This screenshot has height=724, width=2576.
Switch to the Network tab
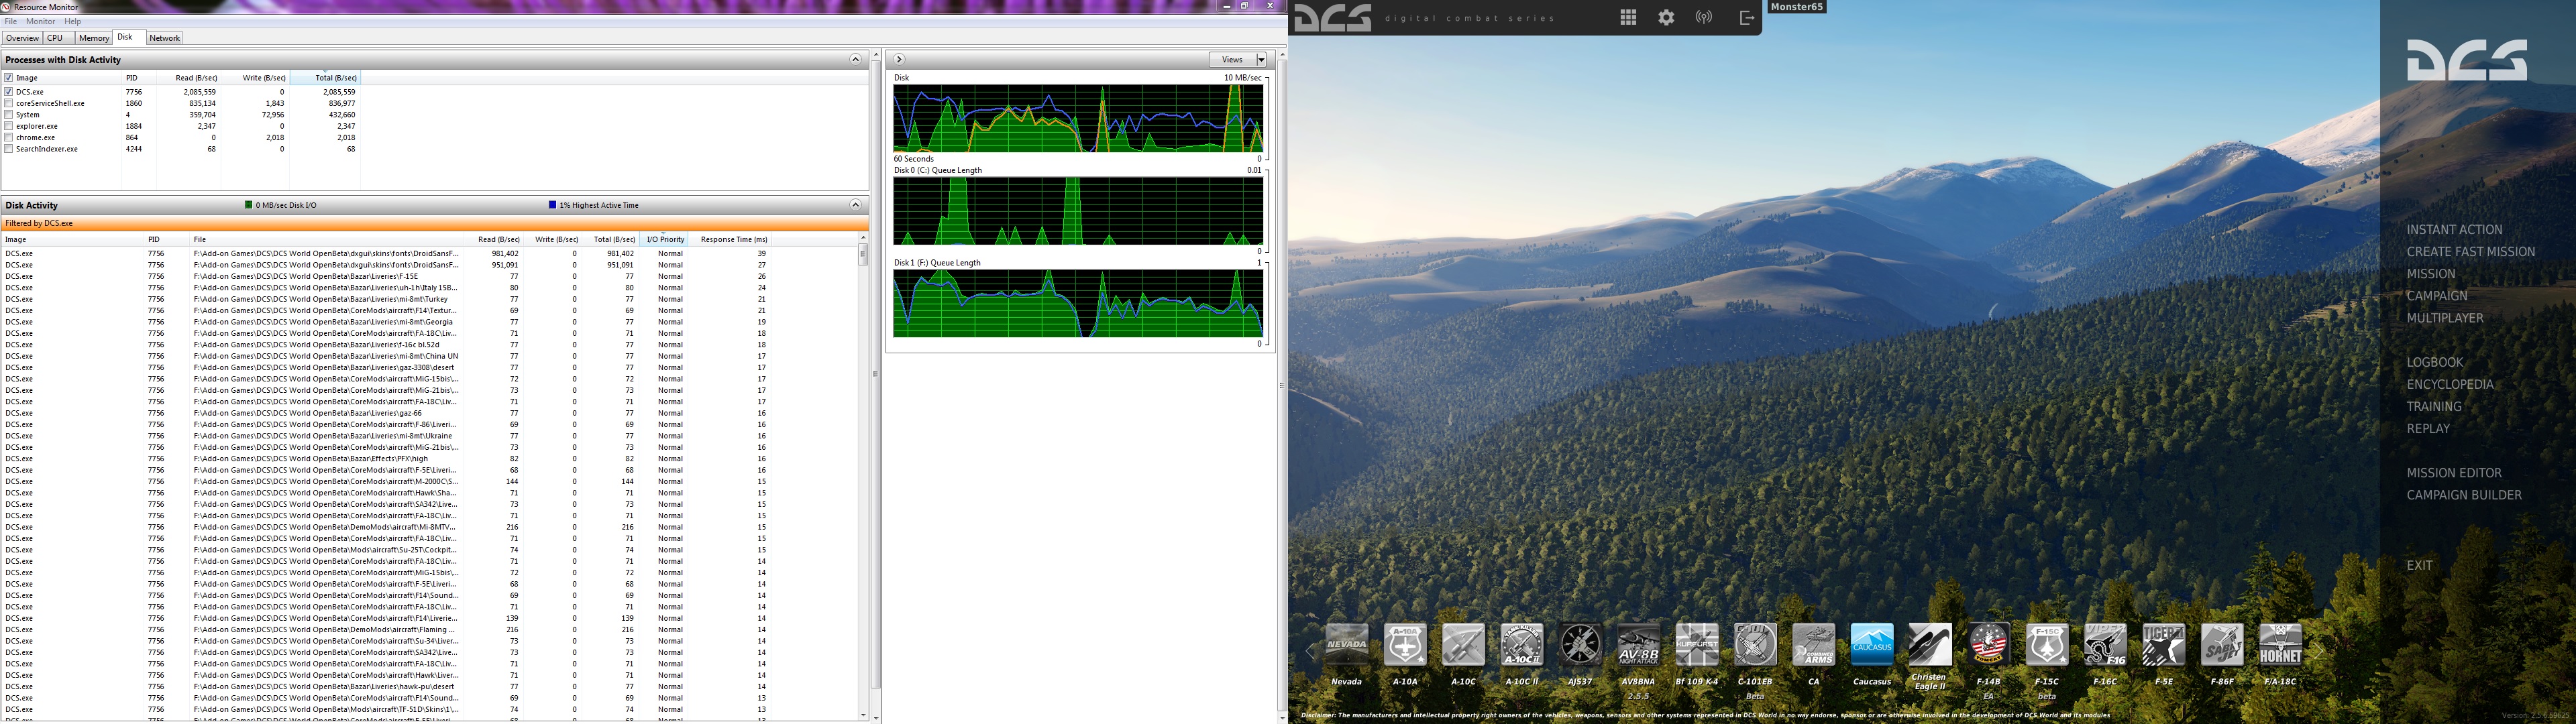(x=164, y=38)
